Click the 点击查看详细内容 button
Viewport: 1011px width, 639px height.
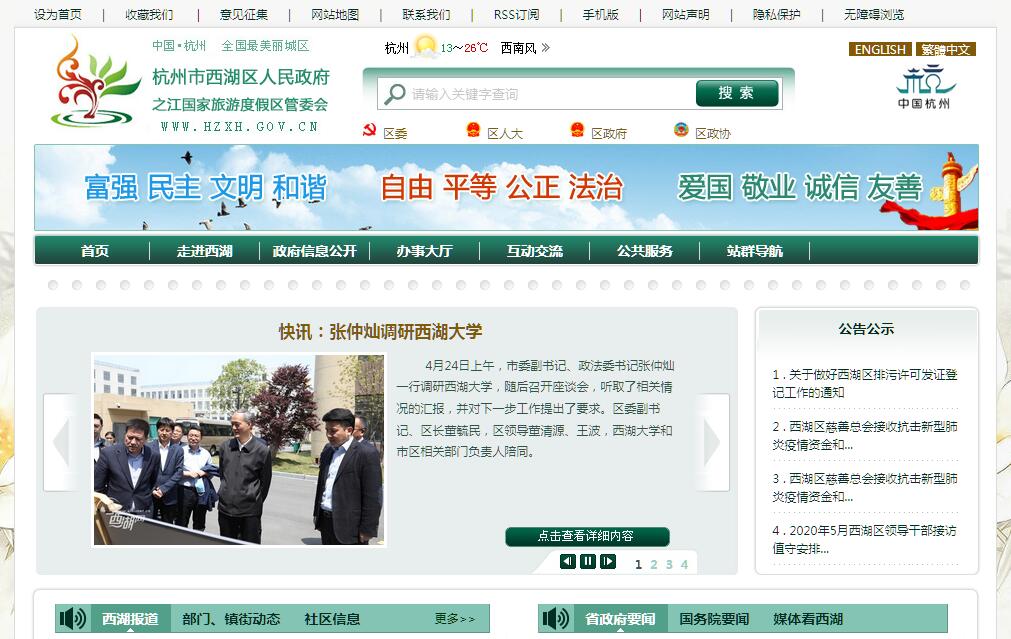(x=586, y=536)
